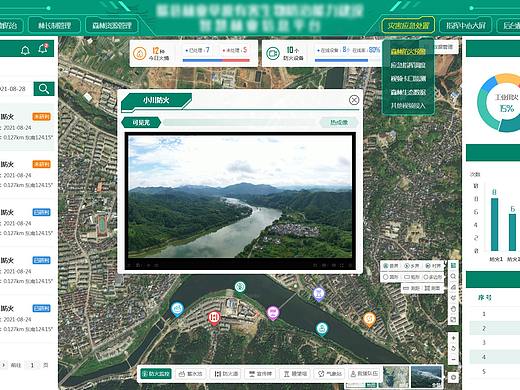Click the plain notification bell icon

pyautogui.click(x=25, y=50)
